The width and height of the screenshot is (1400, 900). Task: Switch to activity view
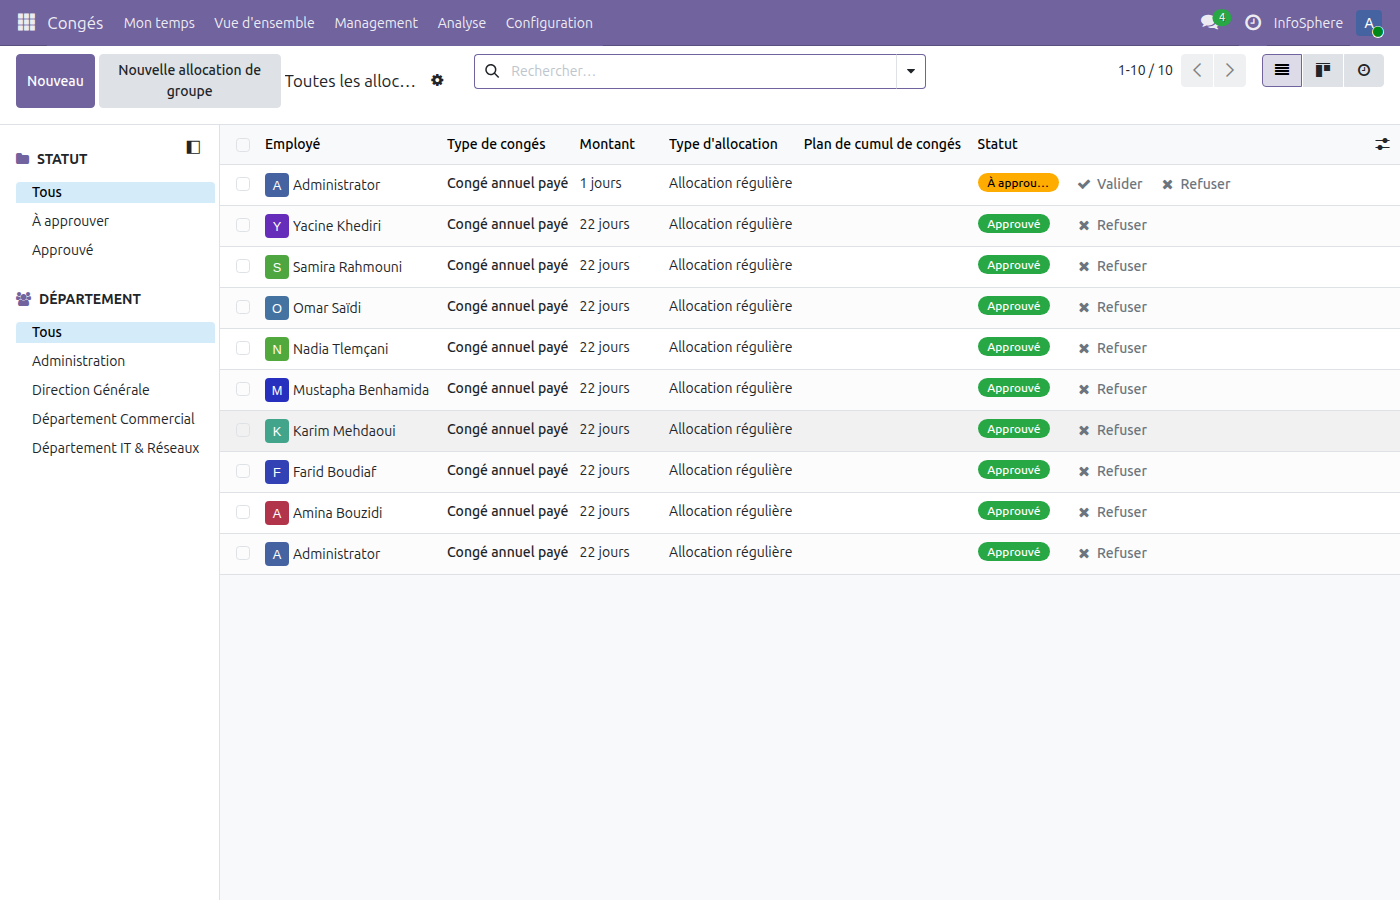(x=1363, y=70)
